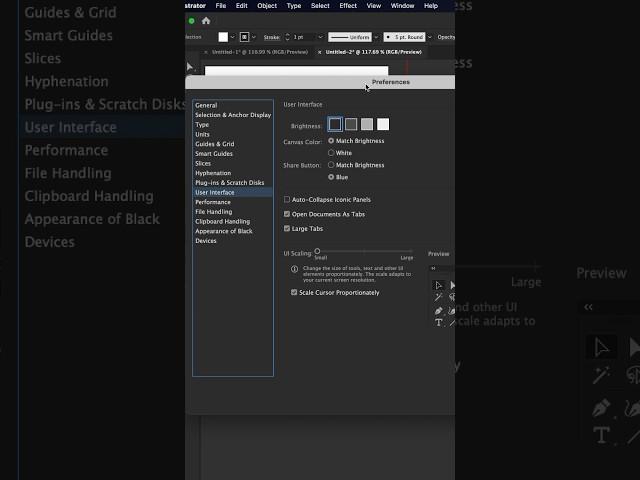Choose the darkest Brightness swatch

(335, 124)
